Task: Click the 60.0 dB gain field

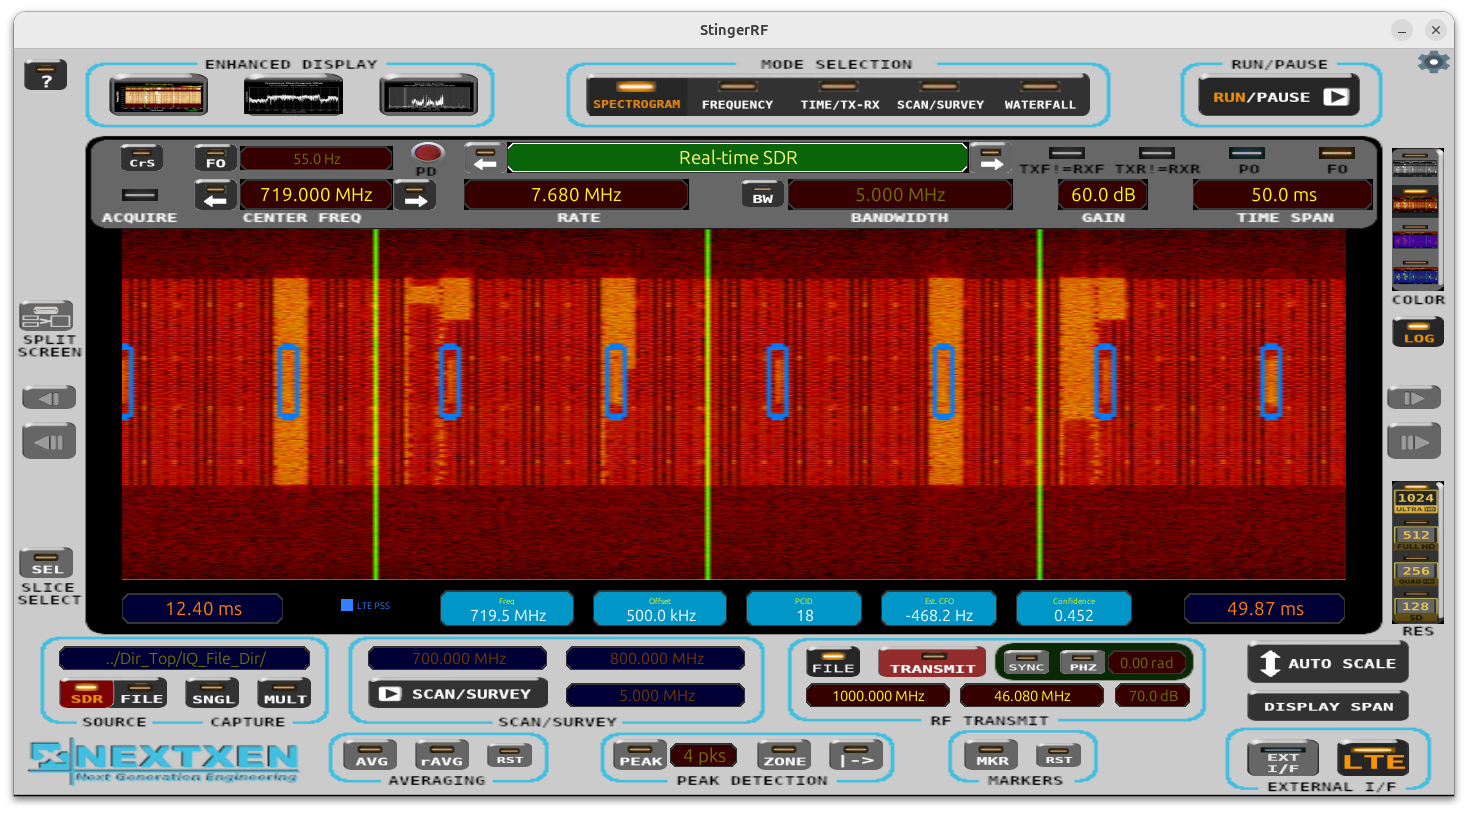Action: (1103, 195)
